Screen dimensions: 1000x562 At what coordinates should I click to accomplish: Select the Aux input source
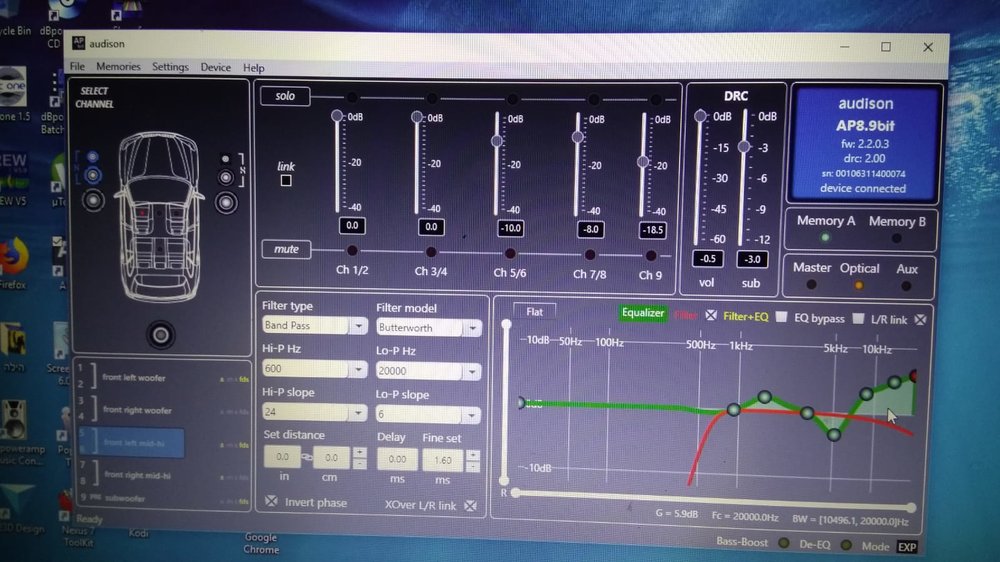pos(906,286)
